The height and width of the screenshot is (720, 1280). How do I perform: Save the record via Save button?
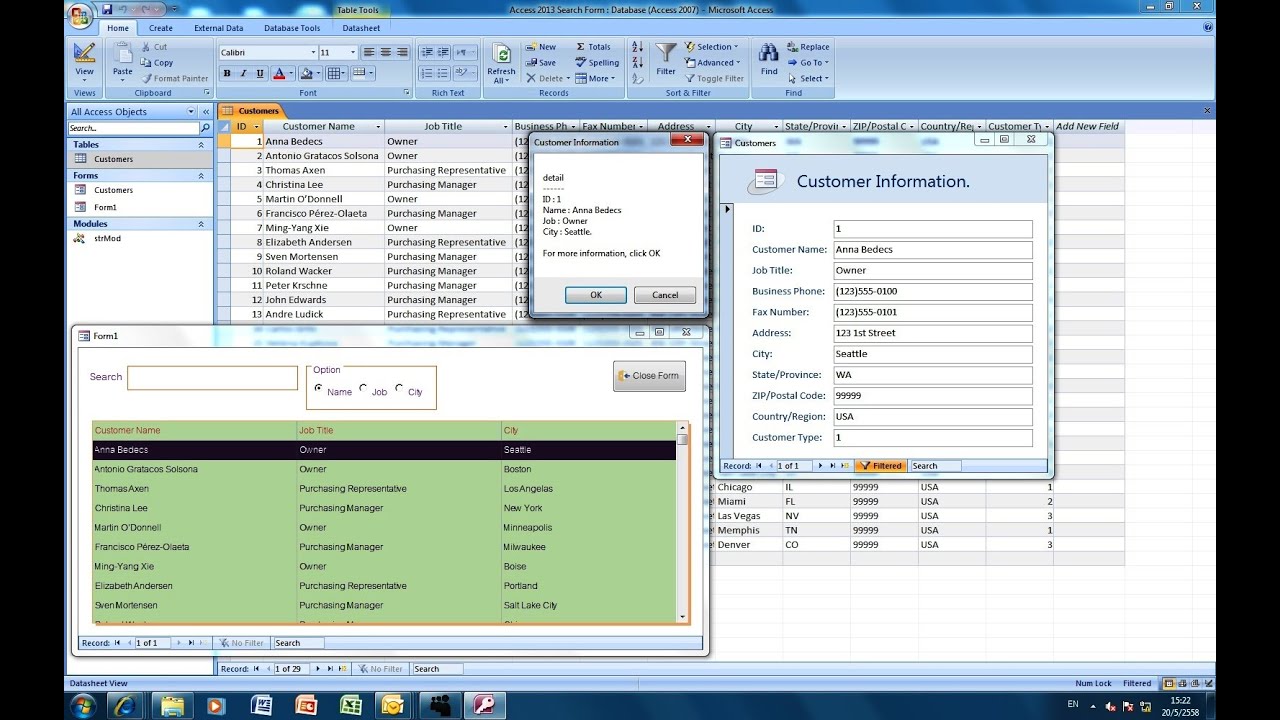[540, 62]
